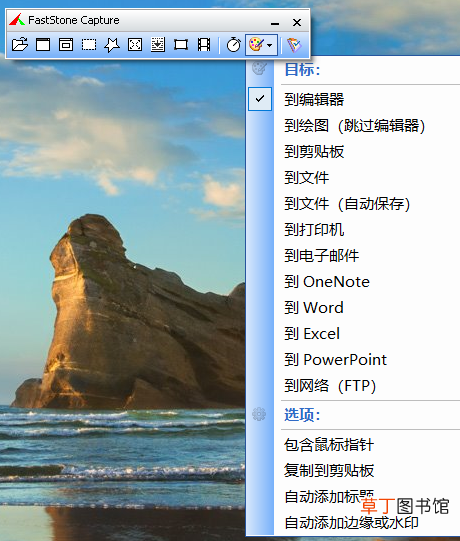This screenshot has width=460, height=541.
Task: Select Capture Window/Object tool
Action: tap(66, 45)
